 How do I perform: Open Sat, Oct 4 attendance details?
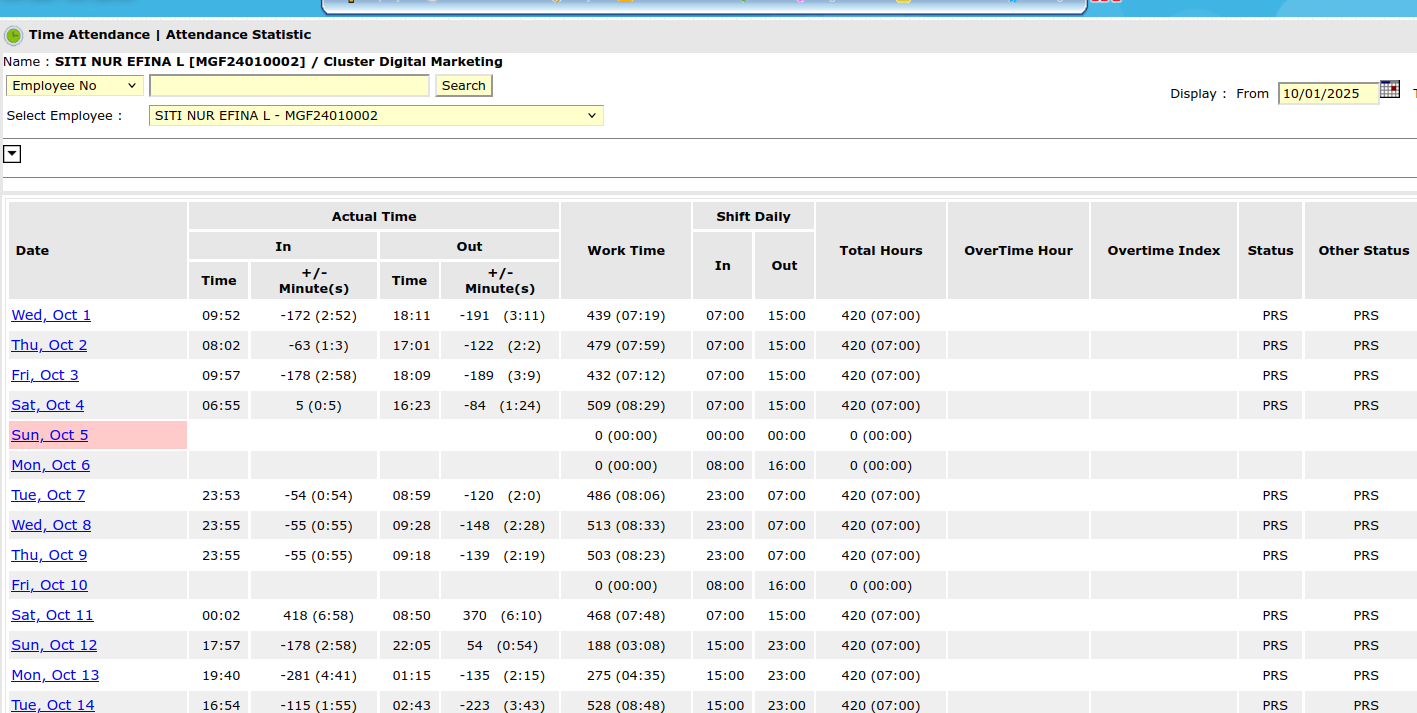coord(48,405)
